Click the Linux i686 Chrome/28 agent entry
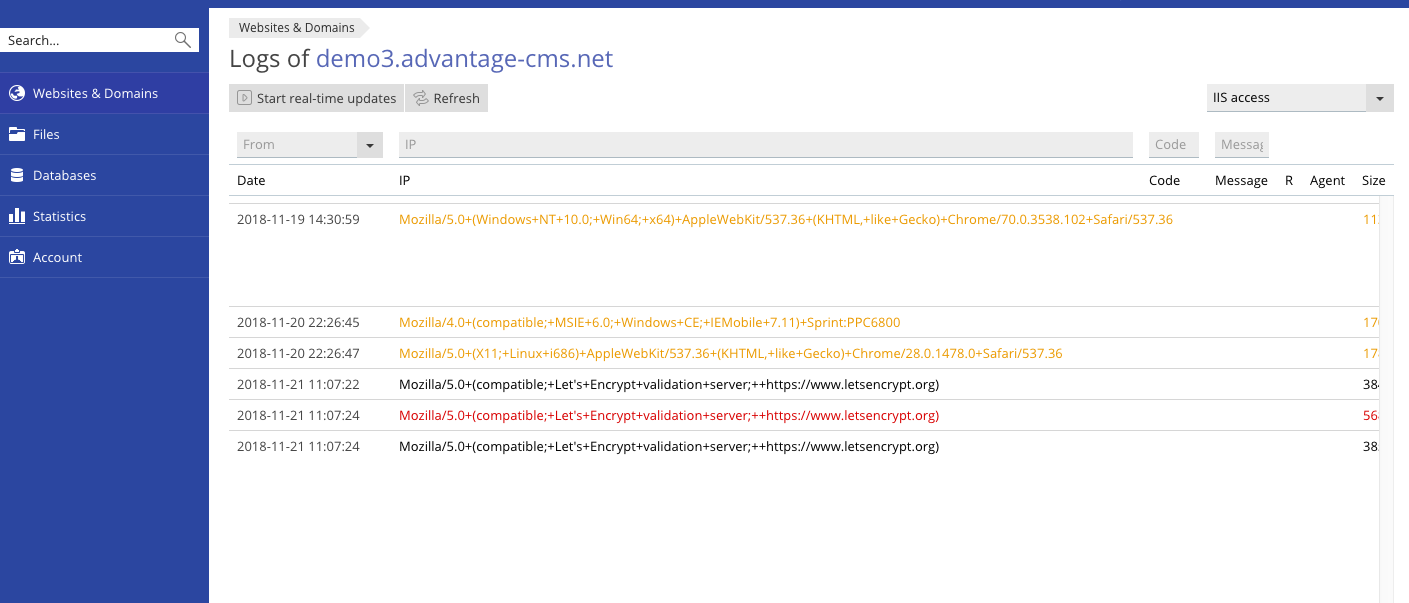Screen dimensions: 1409x603 [x=730, y=354]
